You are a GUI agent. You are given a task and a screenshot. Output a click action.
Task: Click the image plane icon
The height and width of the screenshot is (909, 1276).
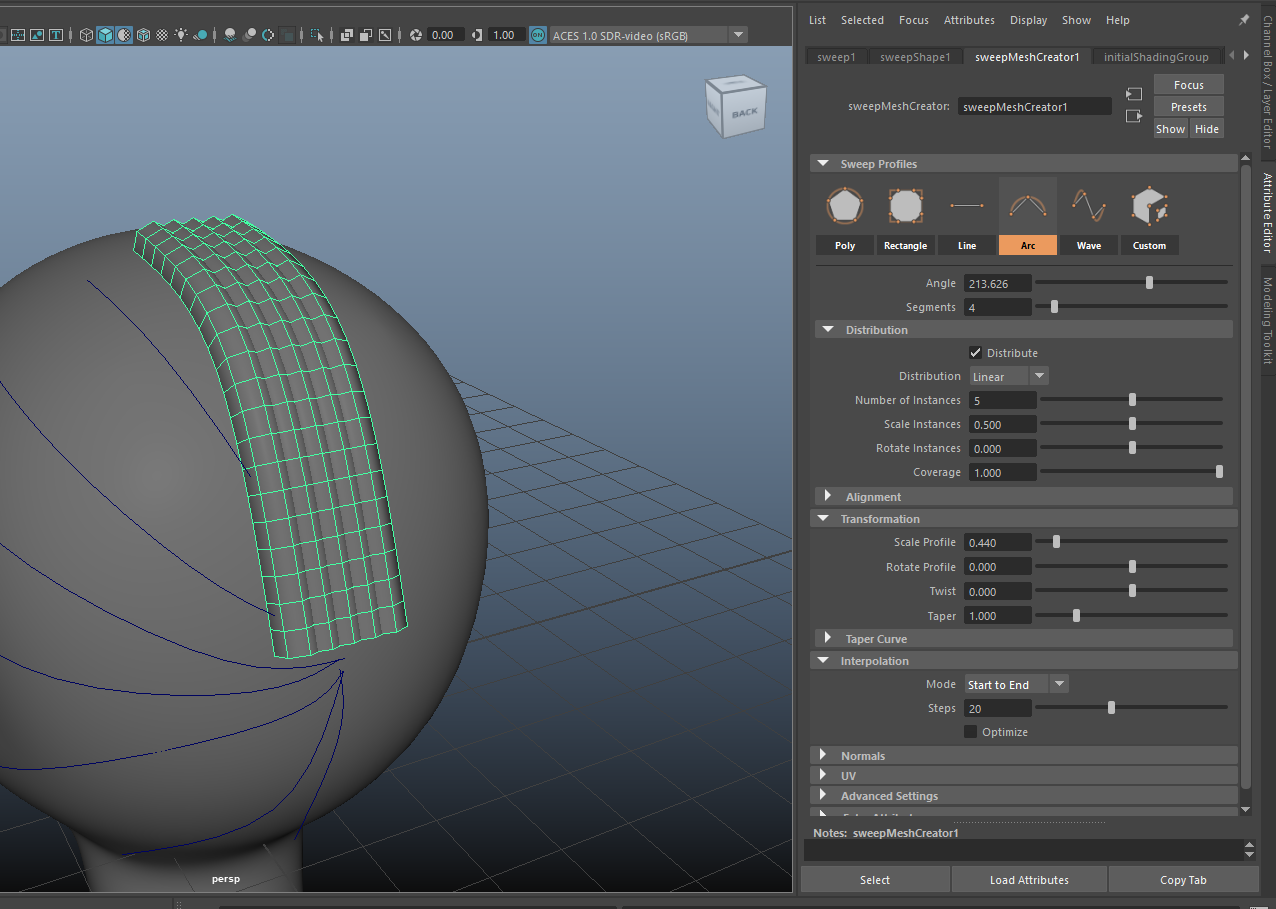[x=37, y=35]
